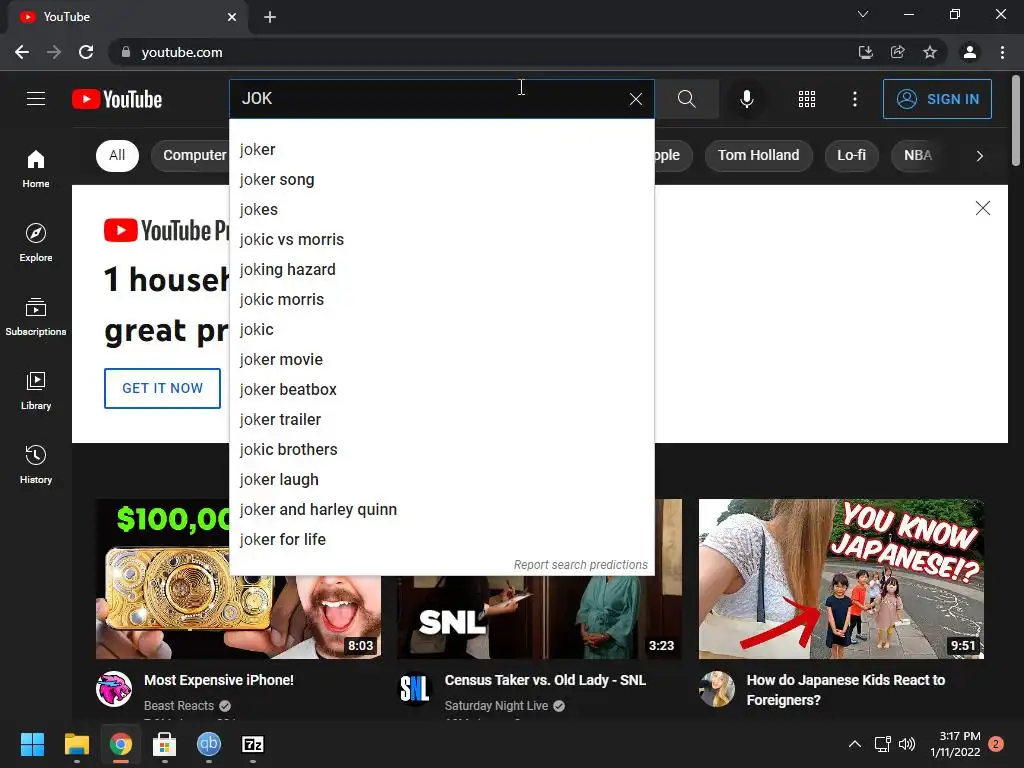This screenshot has height=768, width=1024.
Task: Pick the "joker and harley quinn" suggestion
Action: [441, 510]
